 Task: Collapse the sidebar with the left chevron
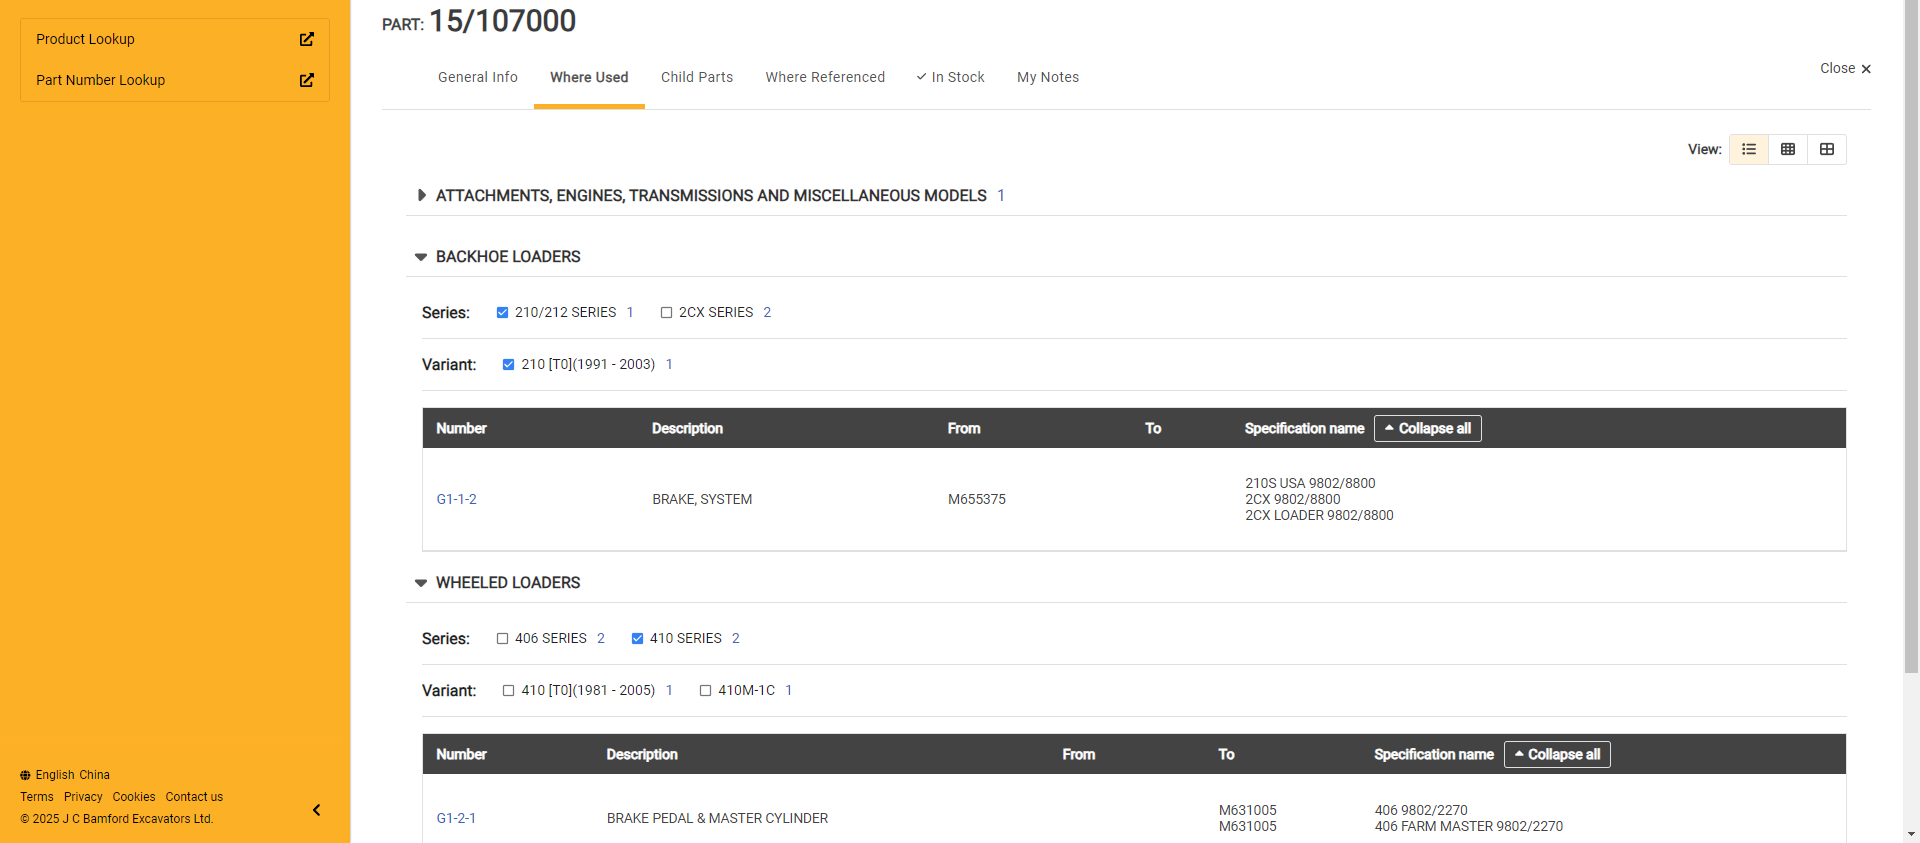point(316,810)
